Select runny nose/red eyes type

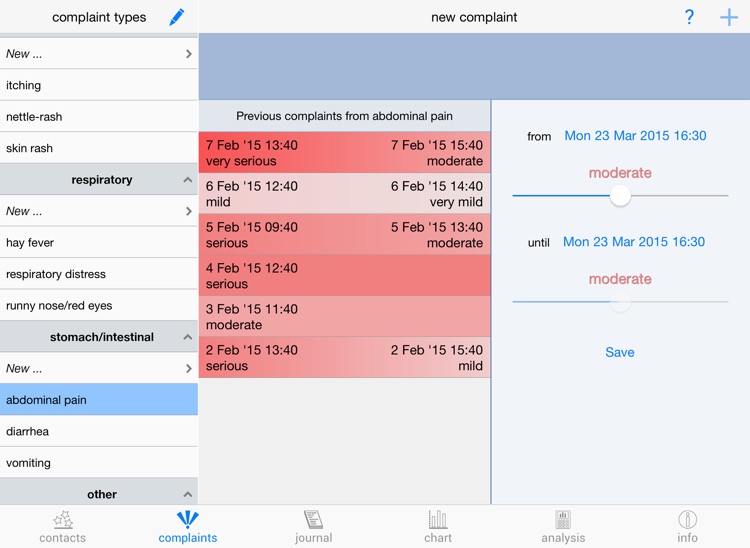tap(99, 306)
